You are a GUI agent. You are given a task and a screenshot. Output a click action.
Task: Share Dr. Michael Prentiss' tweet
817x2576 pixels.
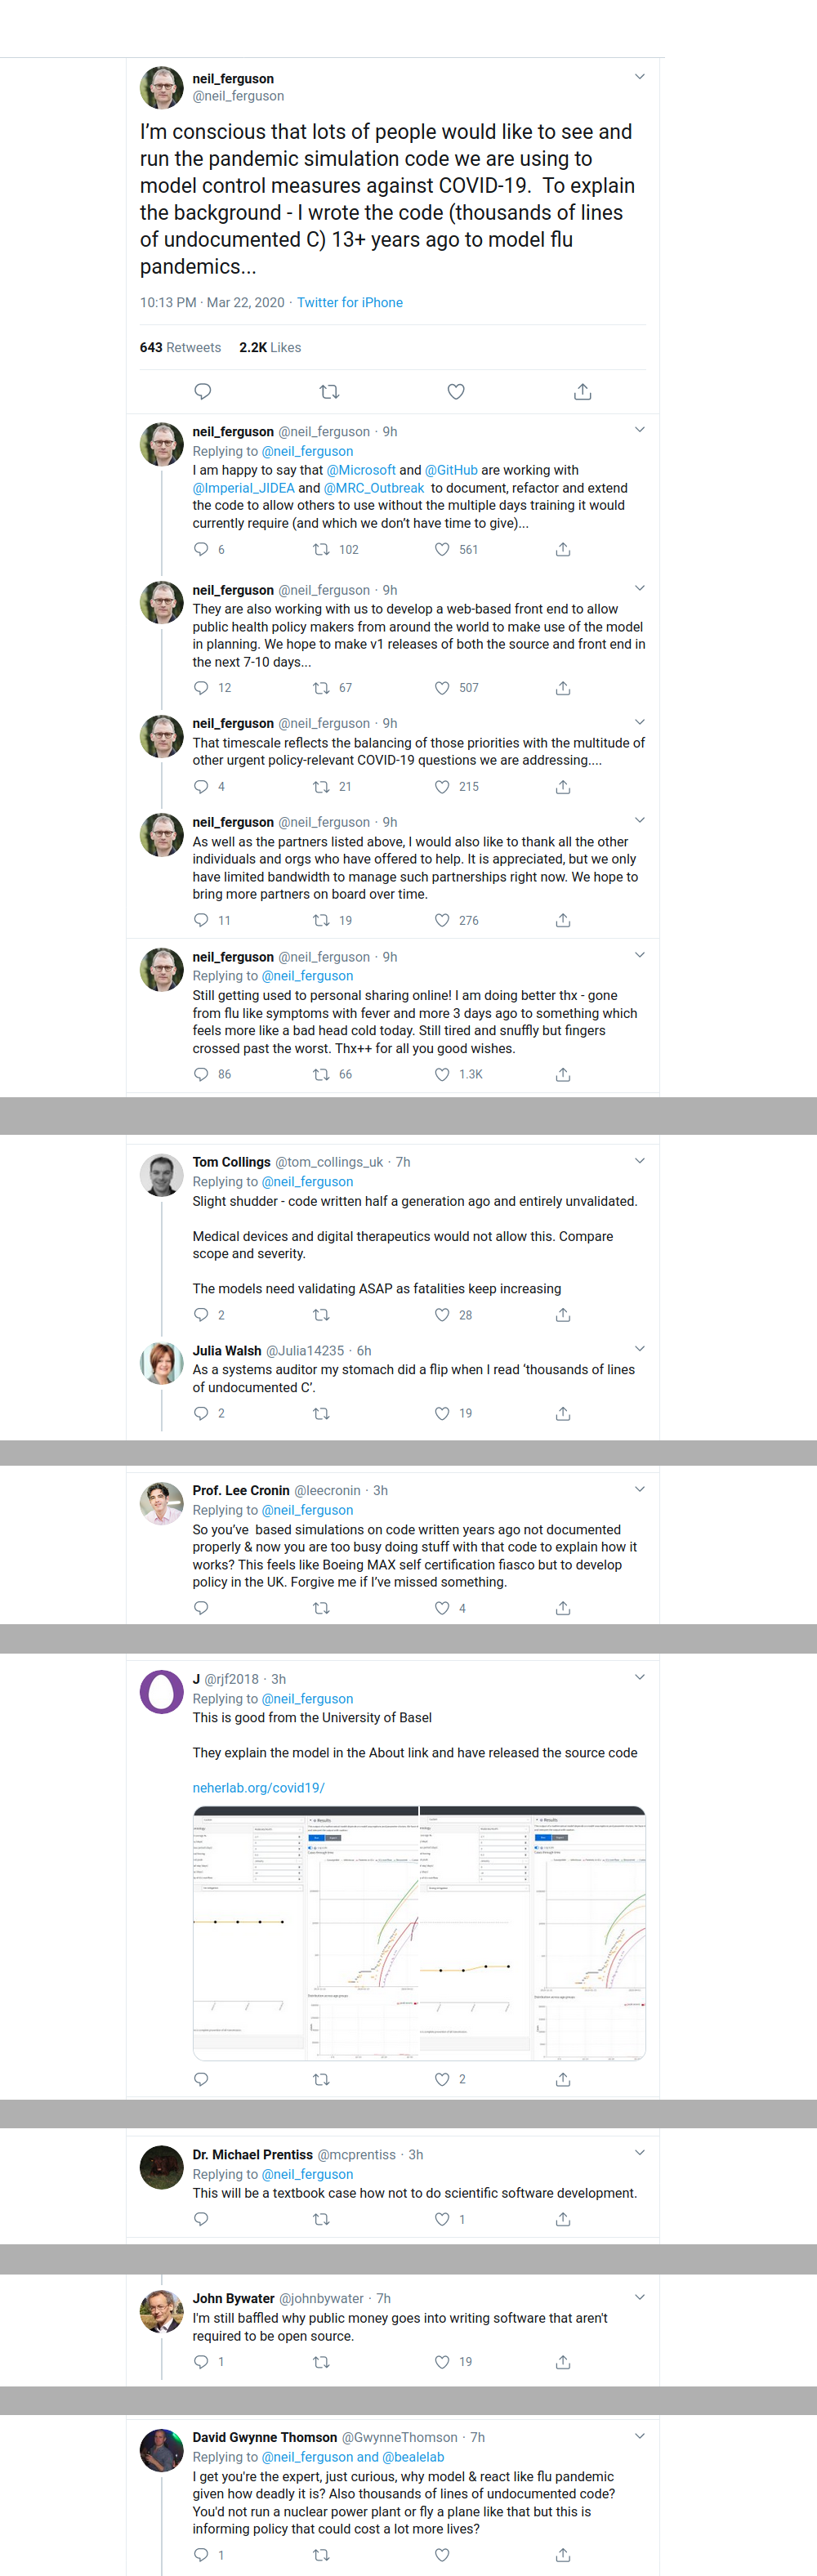tap(563, 2219)
